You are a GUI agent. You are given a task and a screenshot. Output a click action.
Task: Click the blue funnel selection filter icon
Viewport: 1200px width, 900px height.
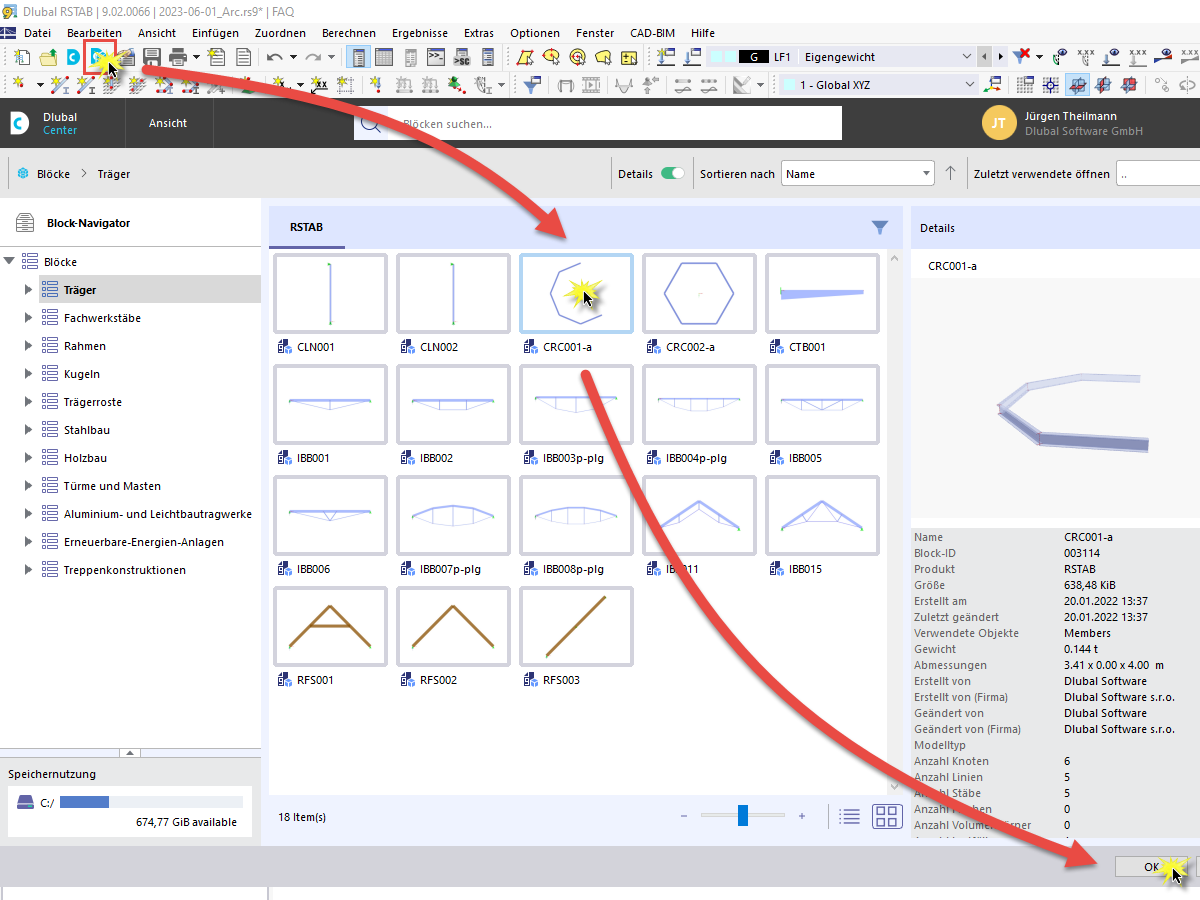point(533,85)
